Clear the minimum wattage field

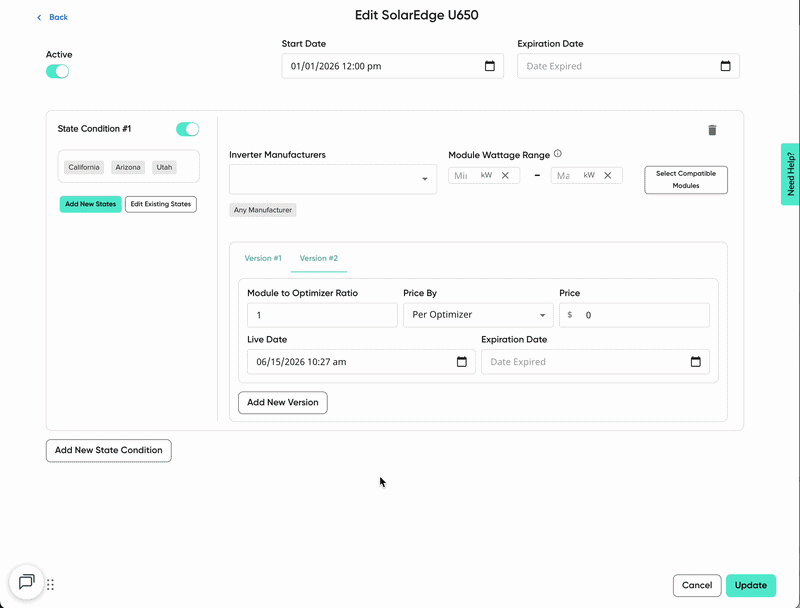[x=505, y=175]
